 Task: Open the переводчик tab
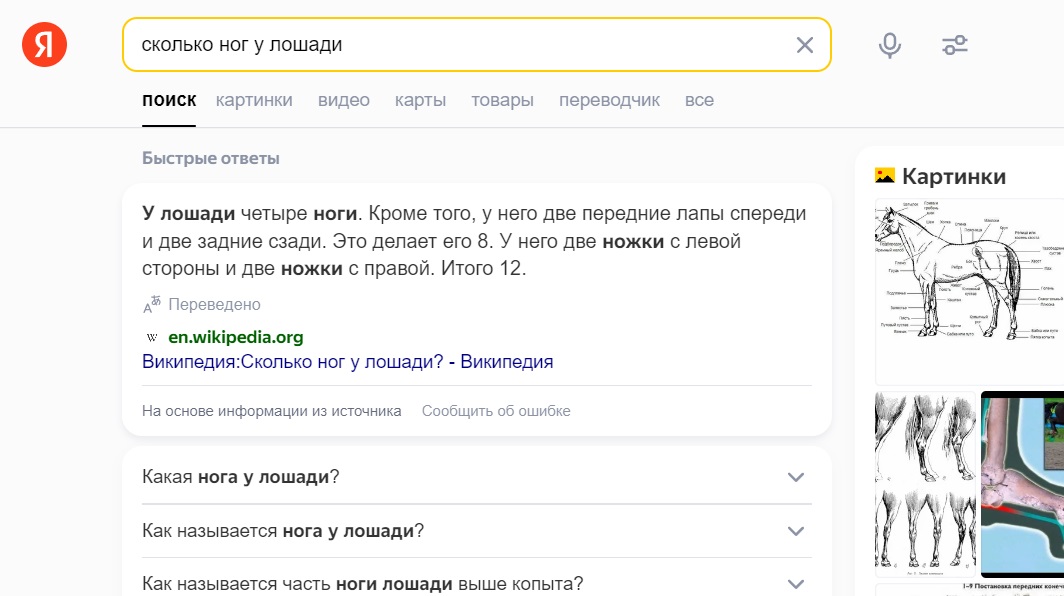[609, 100]
